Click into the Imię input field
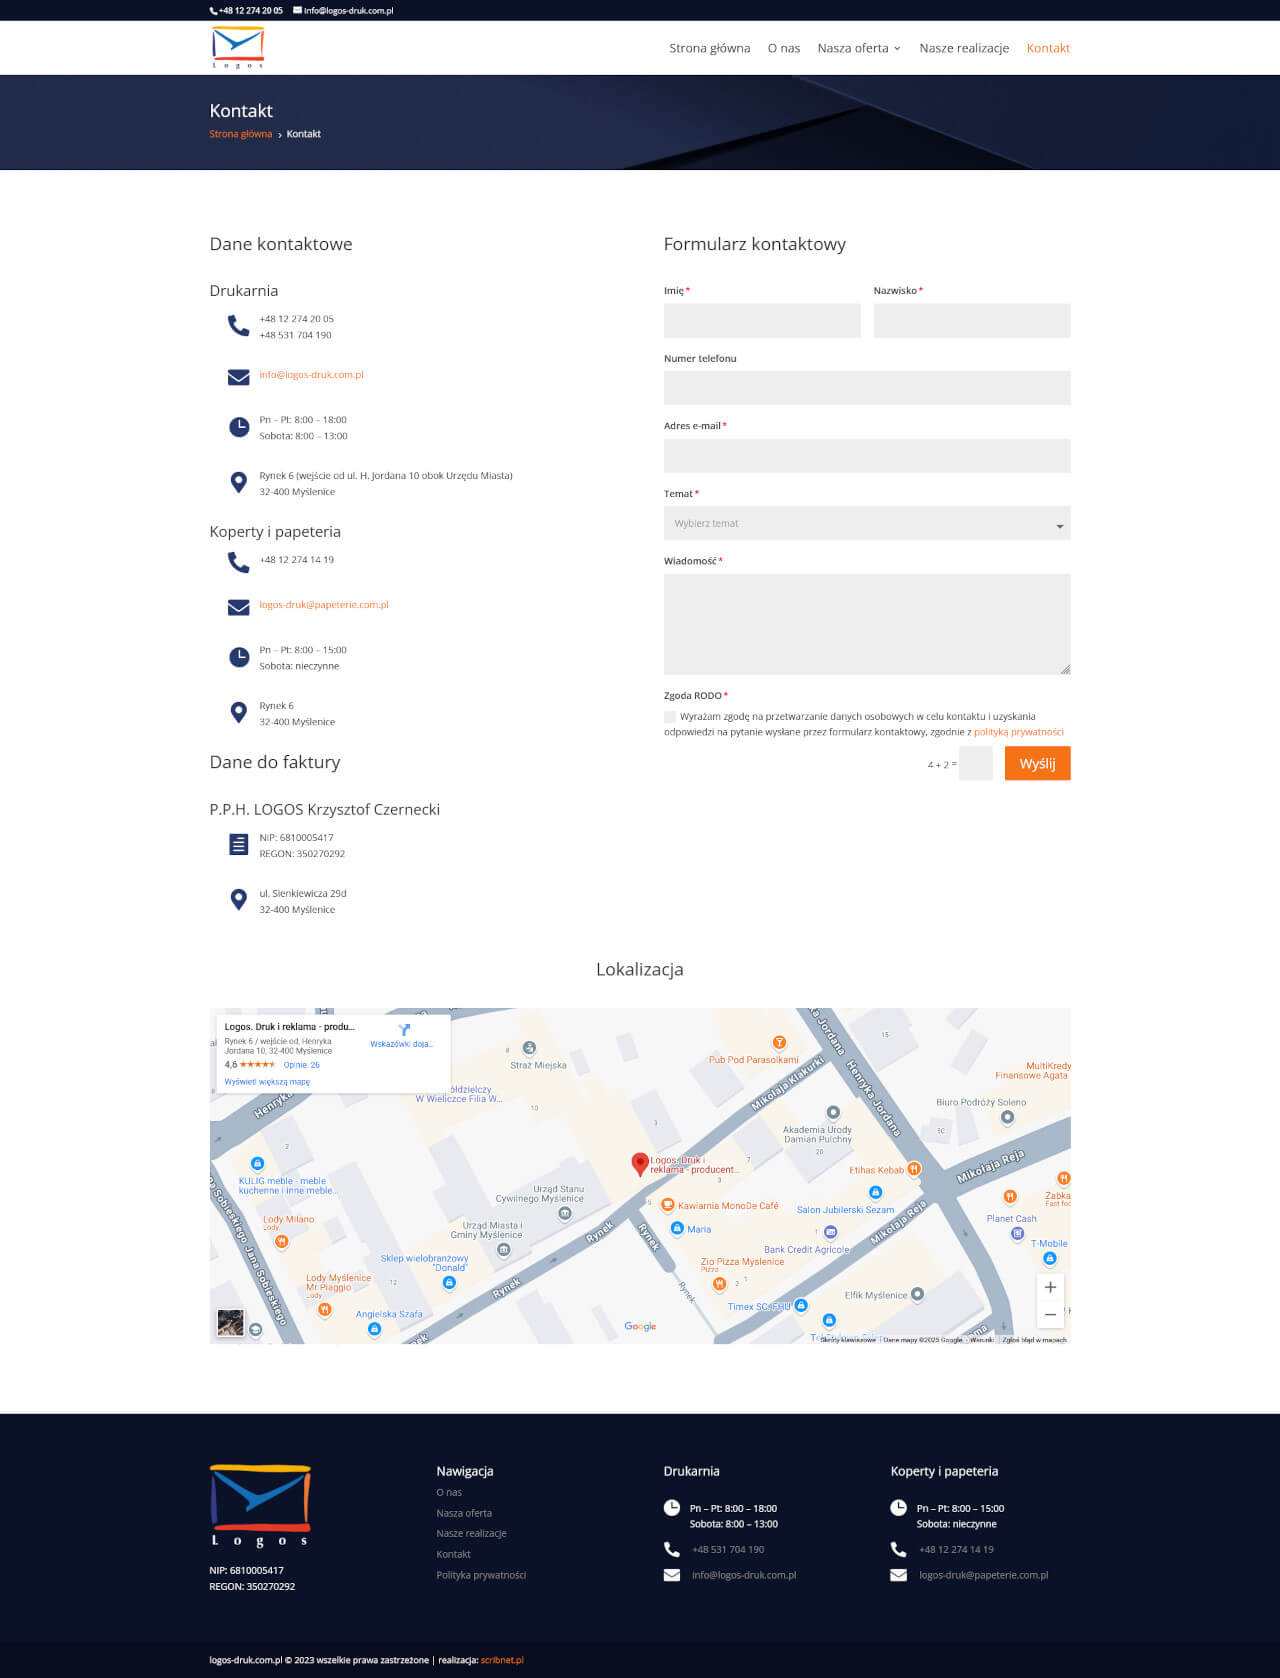 click(x=762, y=321)
